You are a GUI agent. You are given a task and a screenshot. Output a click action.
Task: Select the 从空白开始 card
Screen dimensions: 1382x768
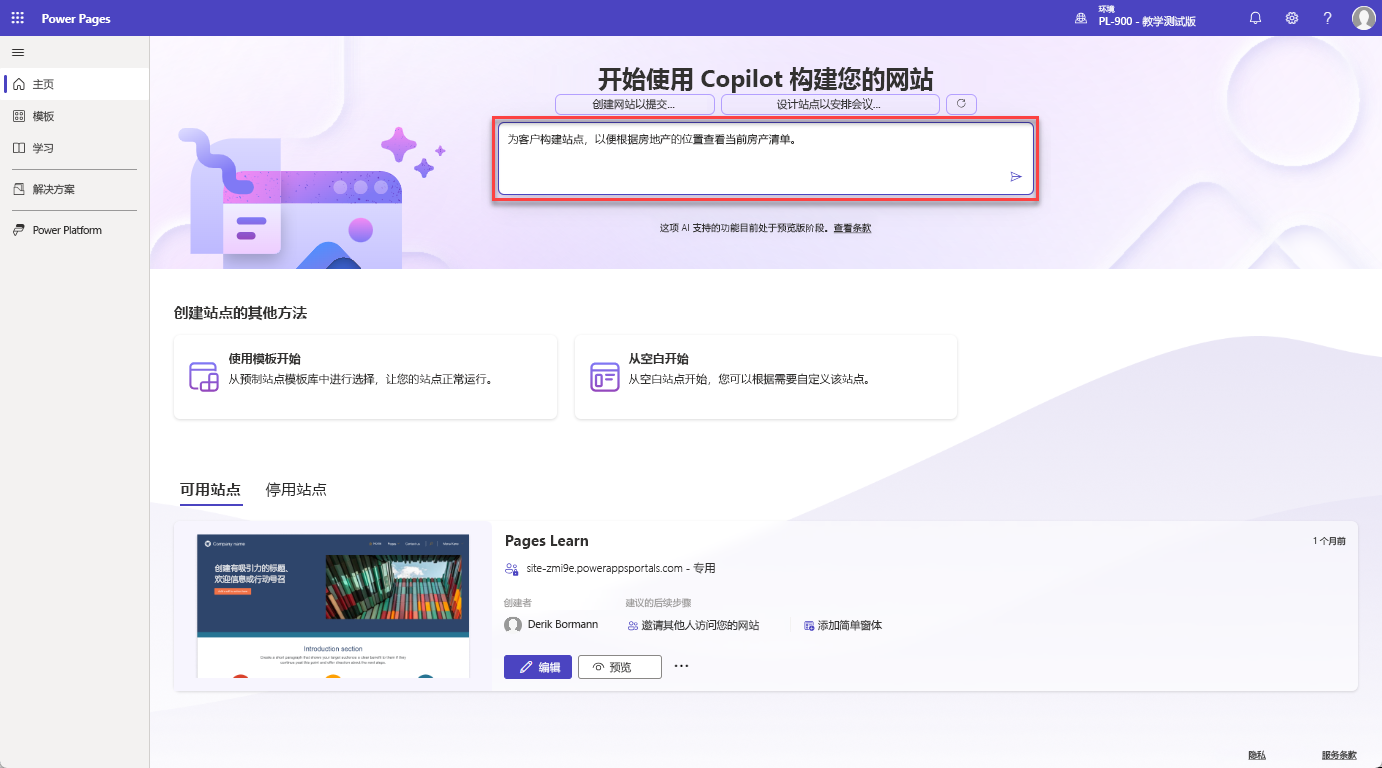[766, 377]
